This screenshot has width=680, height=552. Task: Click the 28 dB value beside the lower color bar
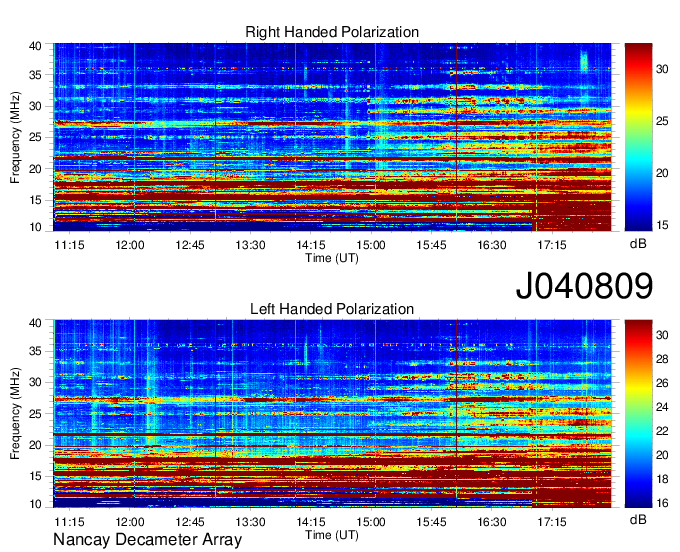[x=662, y=359]
